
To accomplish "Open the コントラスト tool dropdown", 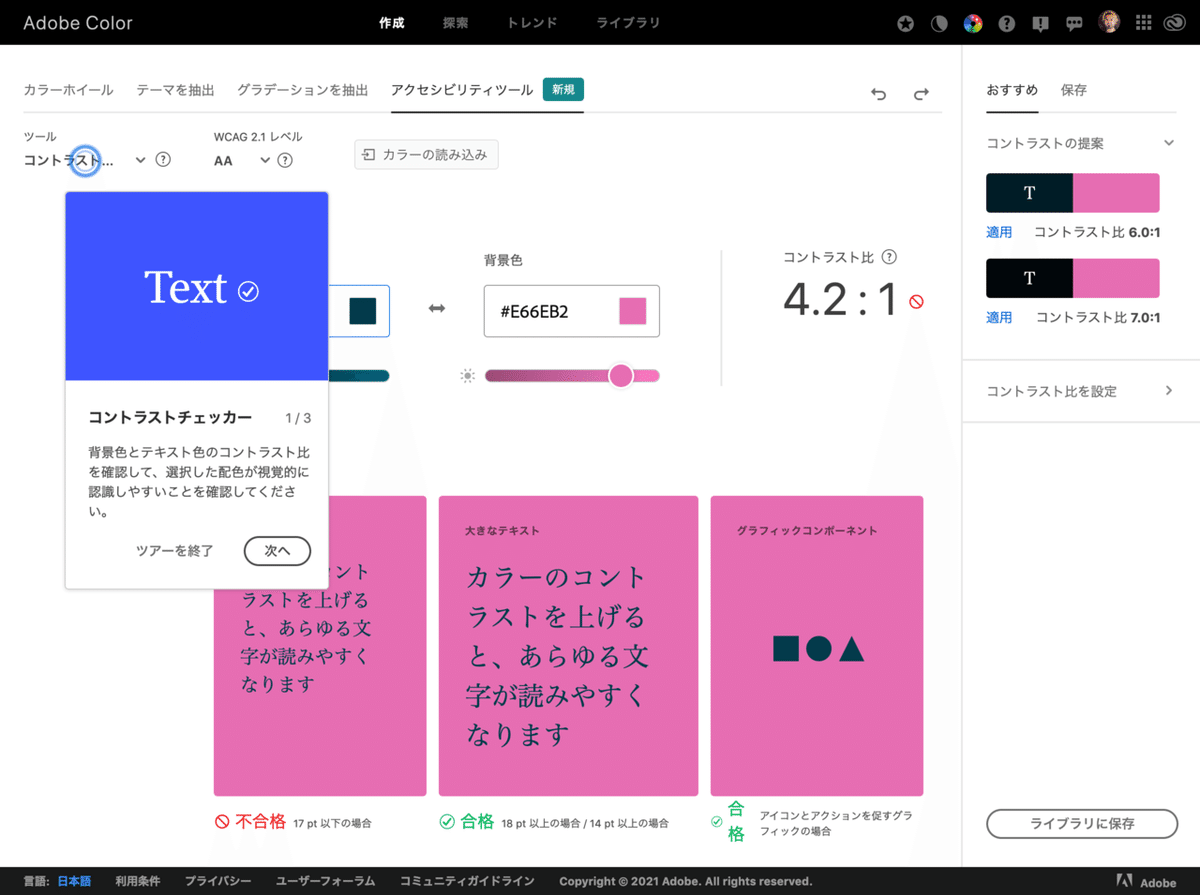I will pyautogui.click(x=85, y=160).
